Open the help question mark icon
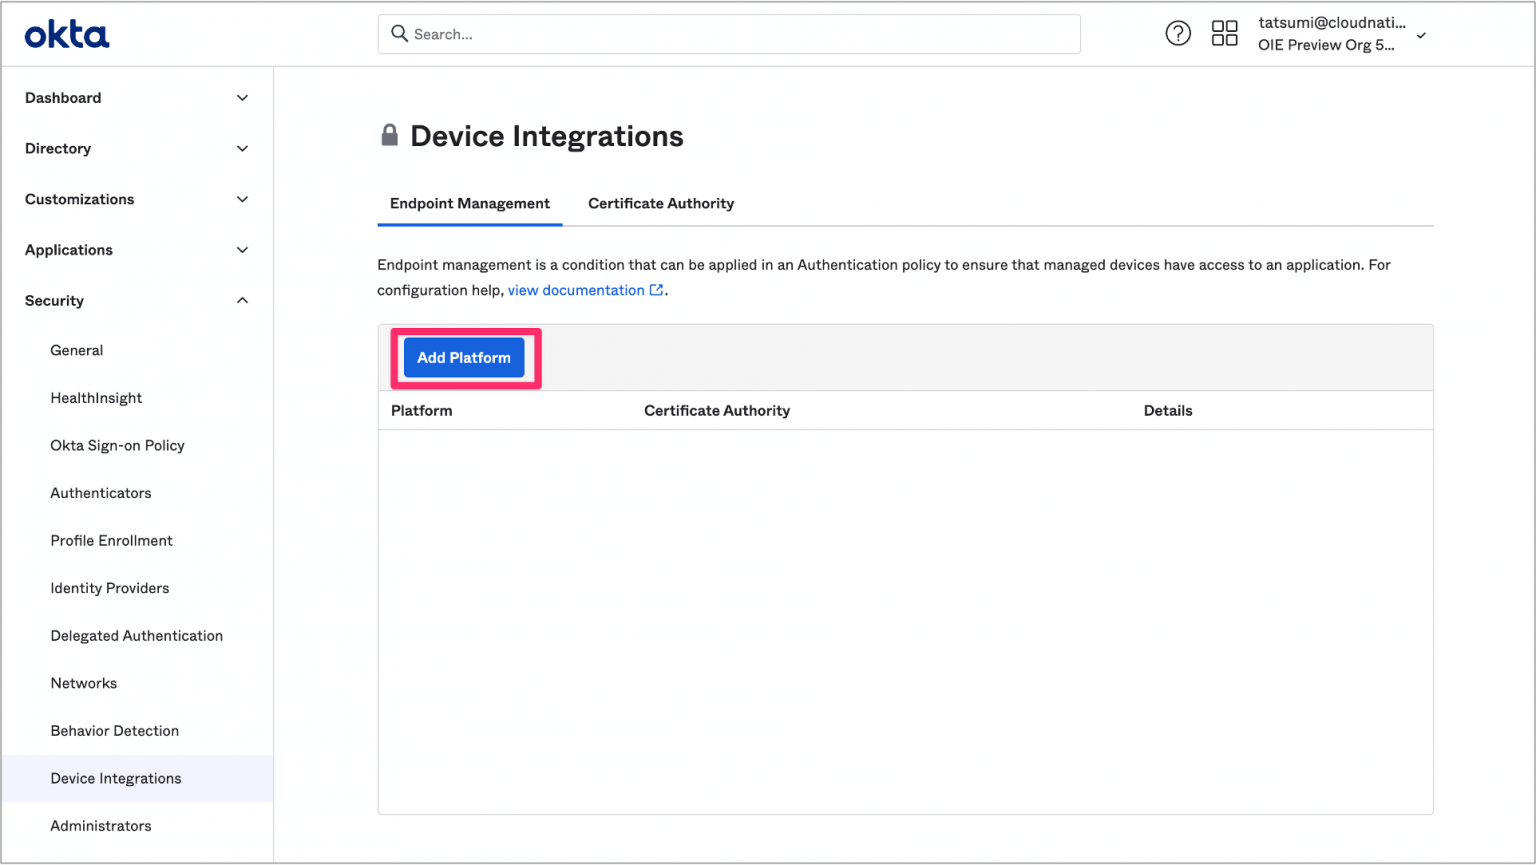The height and width of the screenshot is (865, 1536). click(x=1178, y=32)
